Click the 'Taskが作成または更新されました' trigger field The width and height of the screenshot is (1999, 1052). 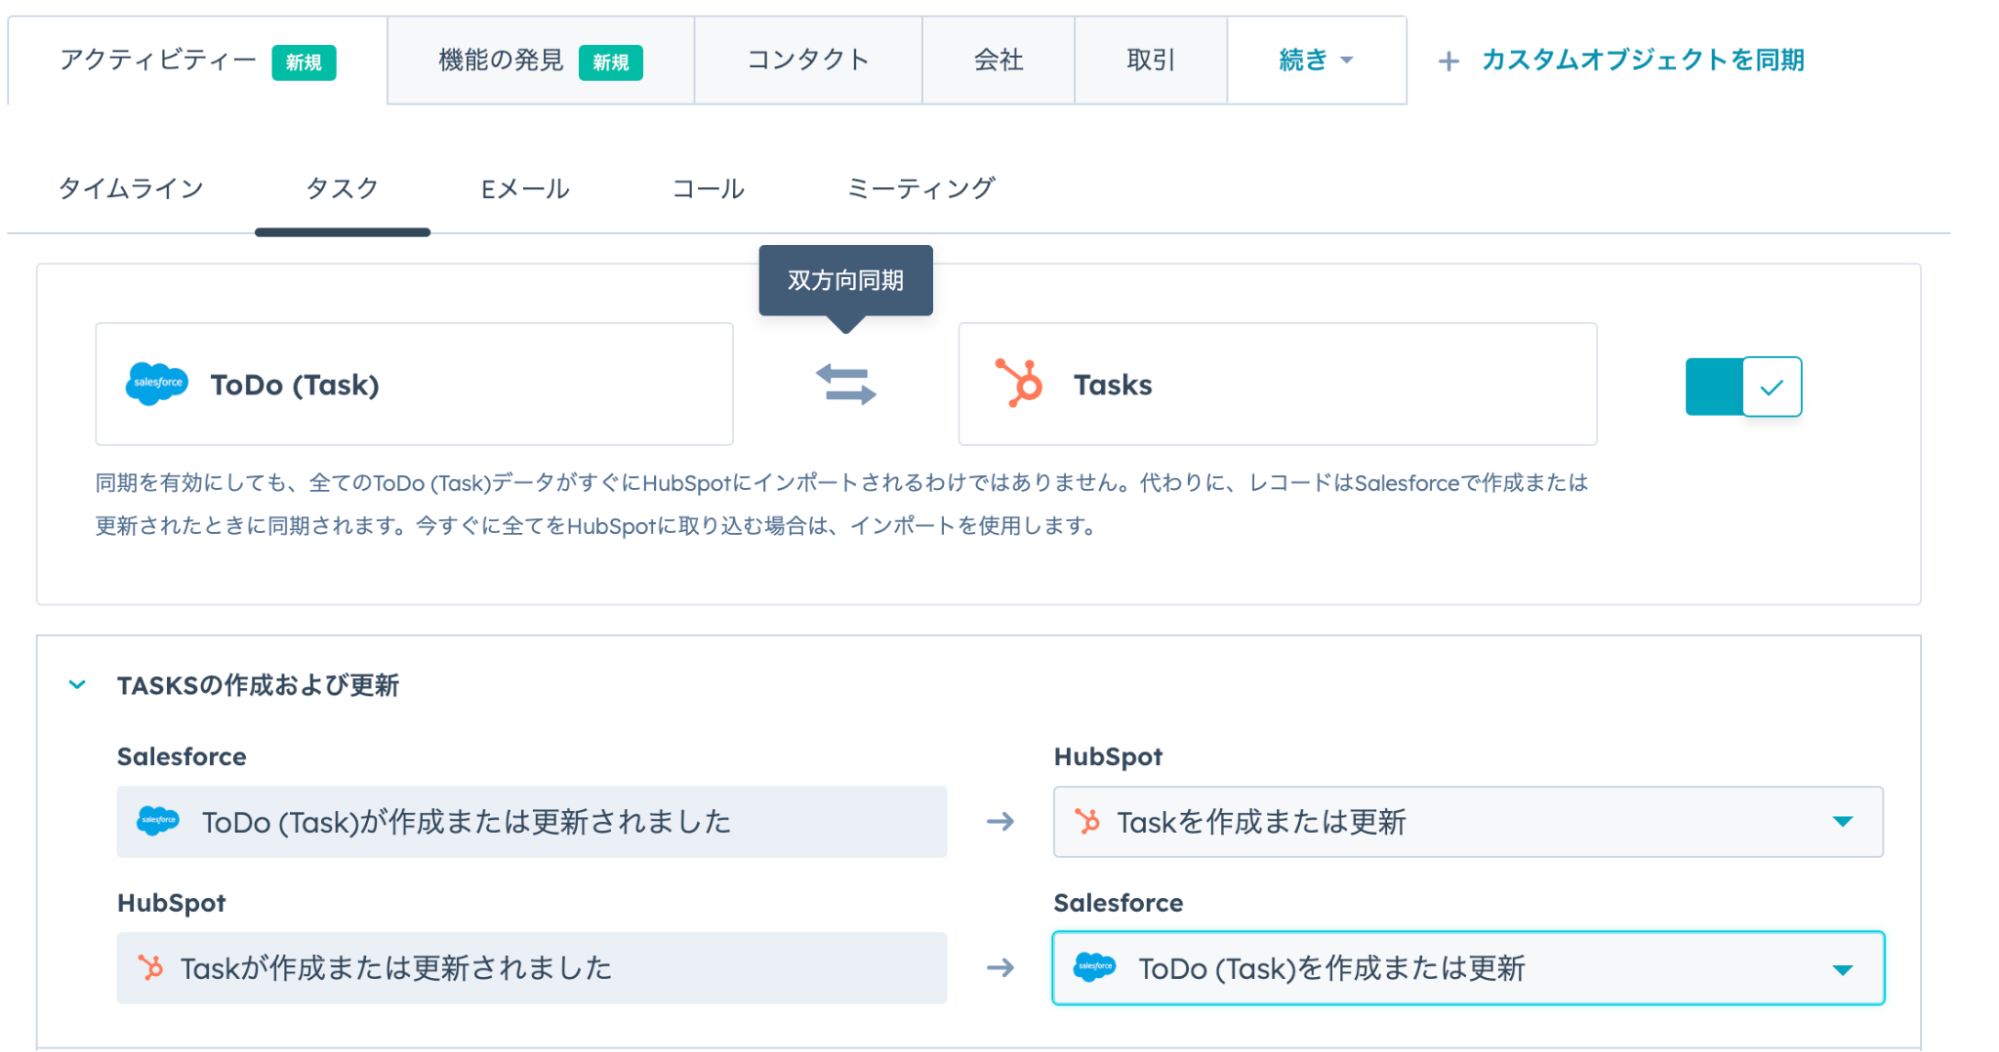[532, 968]
